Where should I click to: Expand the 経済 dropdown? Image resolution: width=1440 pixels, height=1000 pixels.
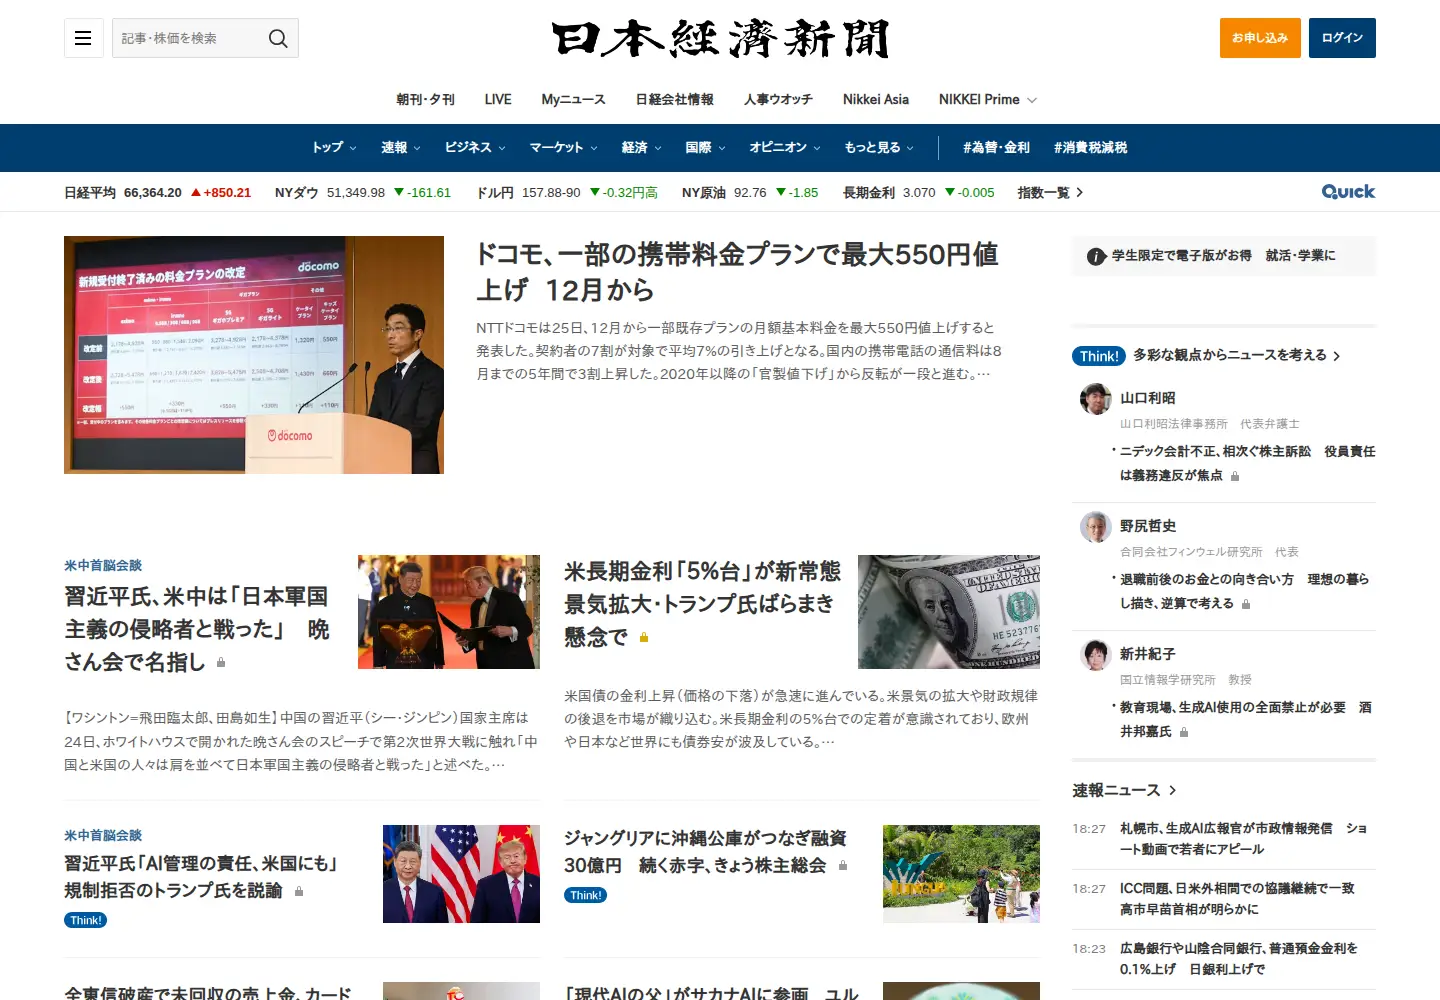point(641,147)
